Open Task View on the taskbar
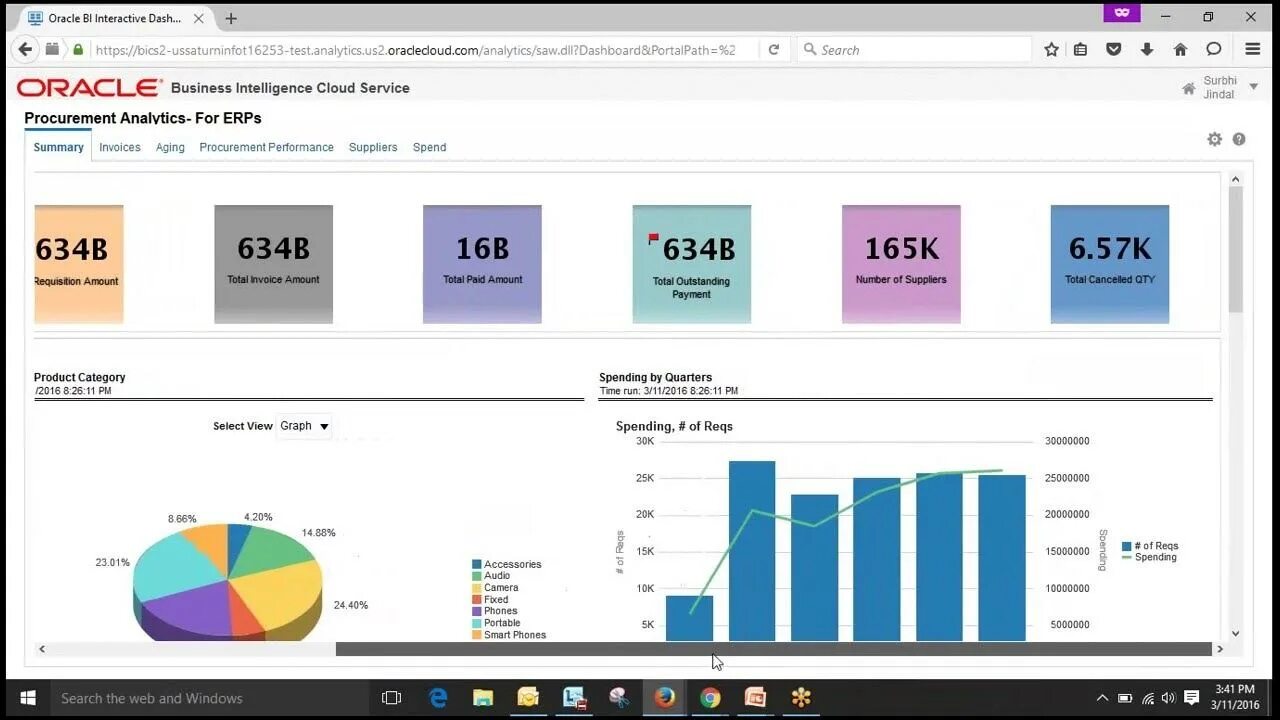This screenshot has width=1280, height=720. (x=391, y=698)
